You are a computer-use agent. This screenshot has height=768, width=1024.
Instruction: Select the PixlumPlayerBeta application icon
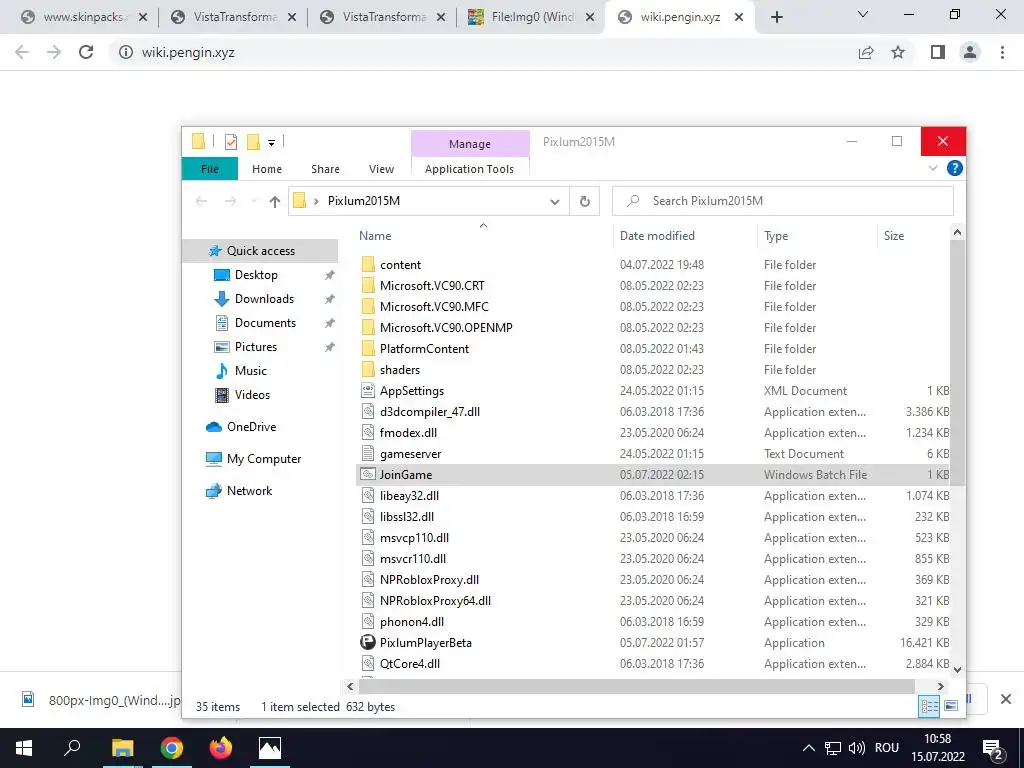click(368, 642)
